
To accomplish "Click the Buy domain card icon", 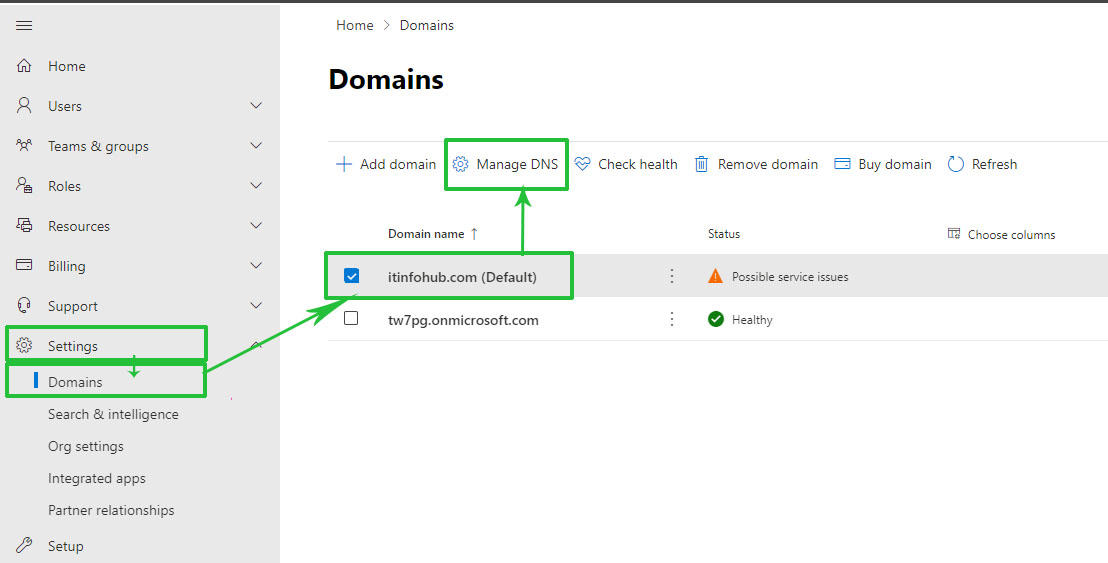I will click(842, 164).
